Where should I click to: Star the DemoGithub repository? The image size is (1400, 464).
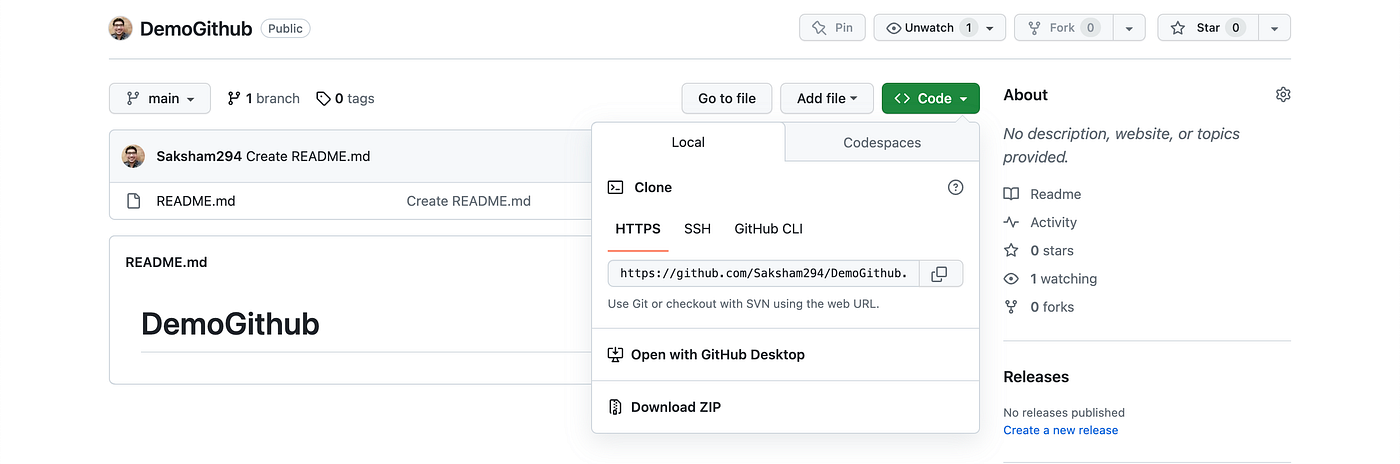pyautogui.click(x=1207, y=28)
